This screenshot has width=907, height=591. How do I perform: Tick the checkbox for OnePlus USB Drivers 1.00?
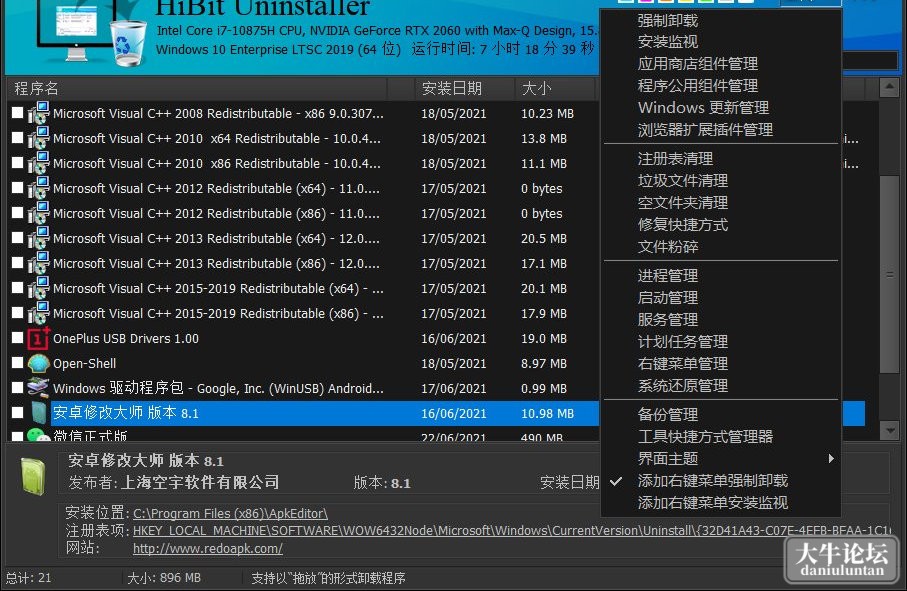tap(17, 338)
